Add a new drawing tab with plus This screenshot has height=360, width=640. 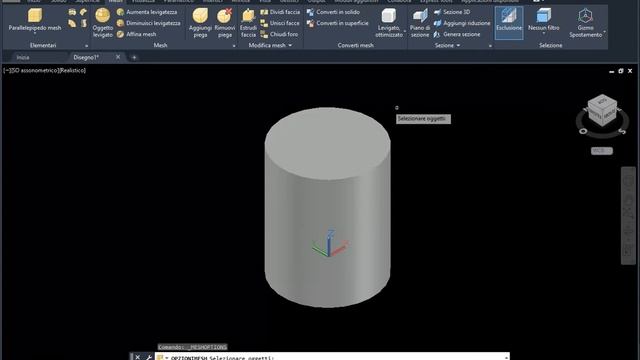tap(134, 58)
